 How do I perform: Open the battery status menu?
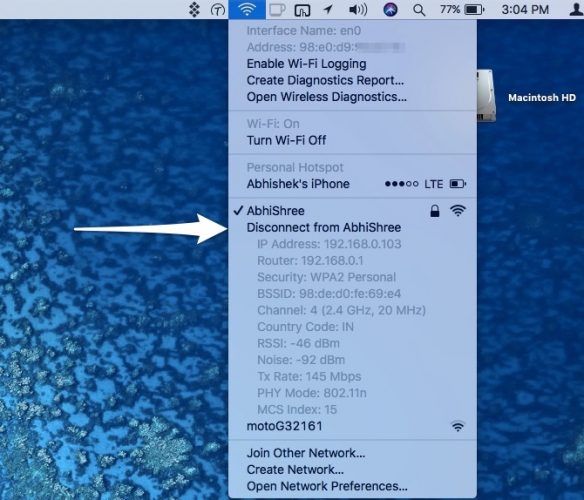pyautogui.click(x=462, y=10)
